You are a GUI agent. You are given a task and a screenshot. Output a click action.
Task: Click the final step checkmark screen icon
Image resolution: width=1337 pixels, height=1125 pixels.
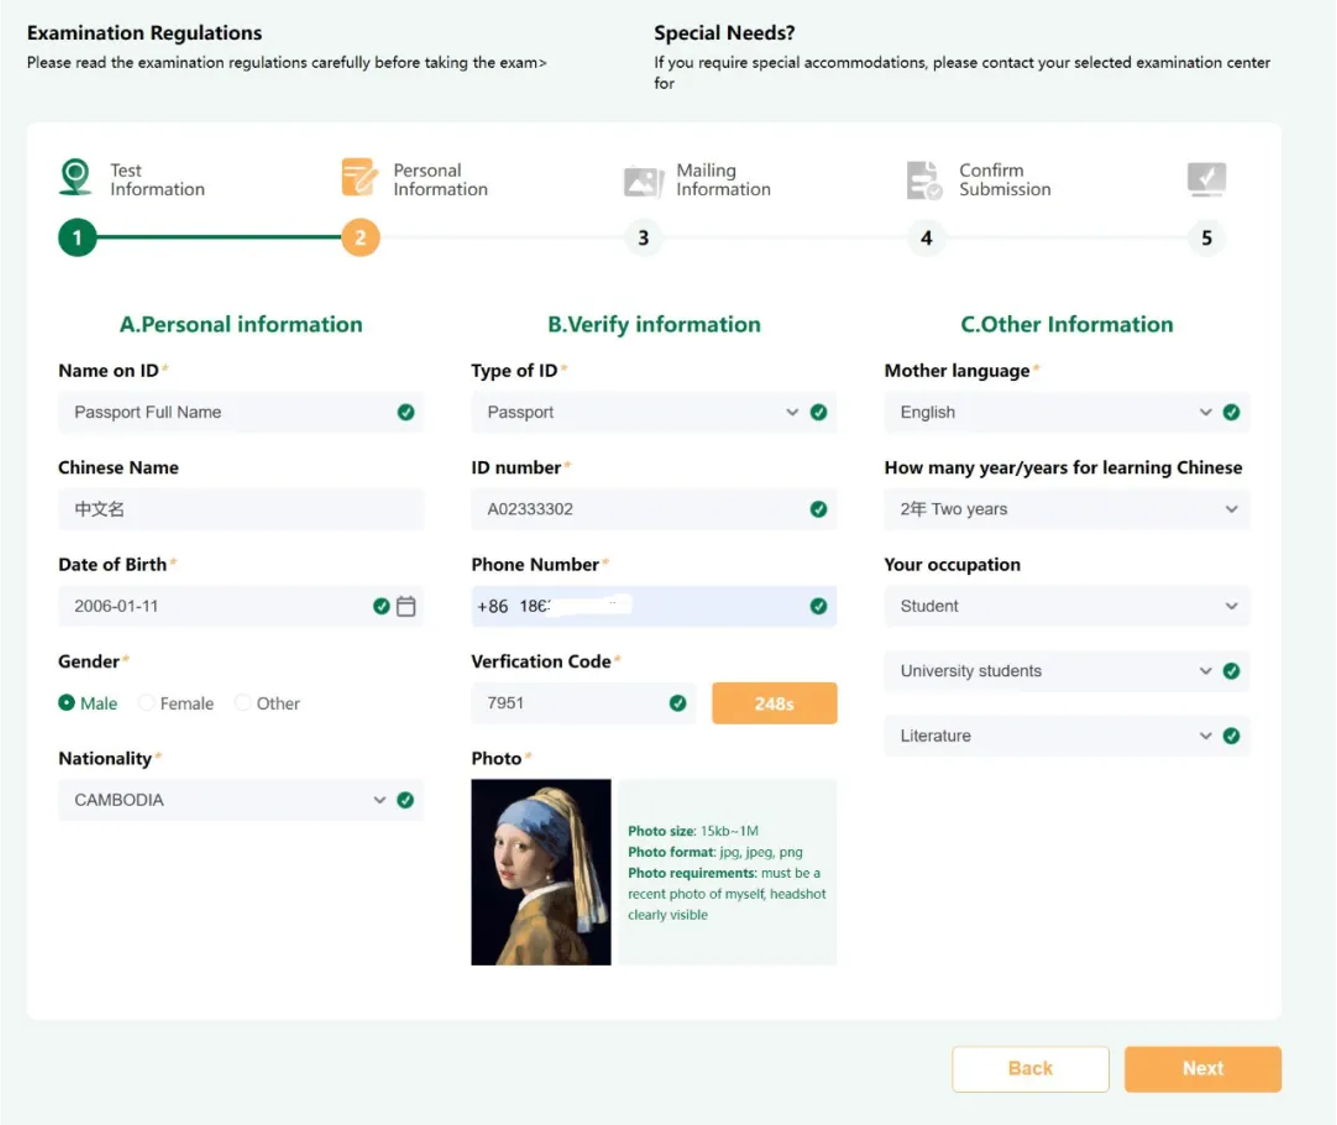click(1206, 178)
